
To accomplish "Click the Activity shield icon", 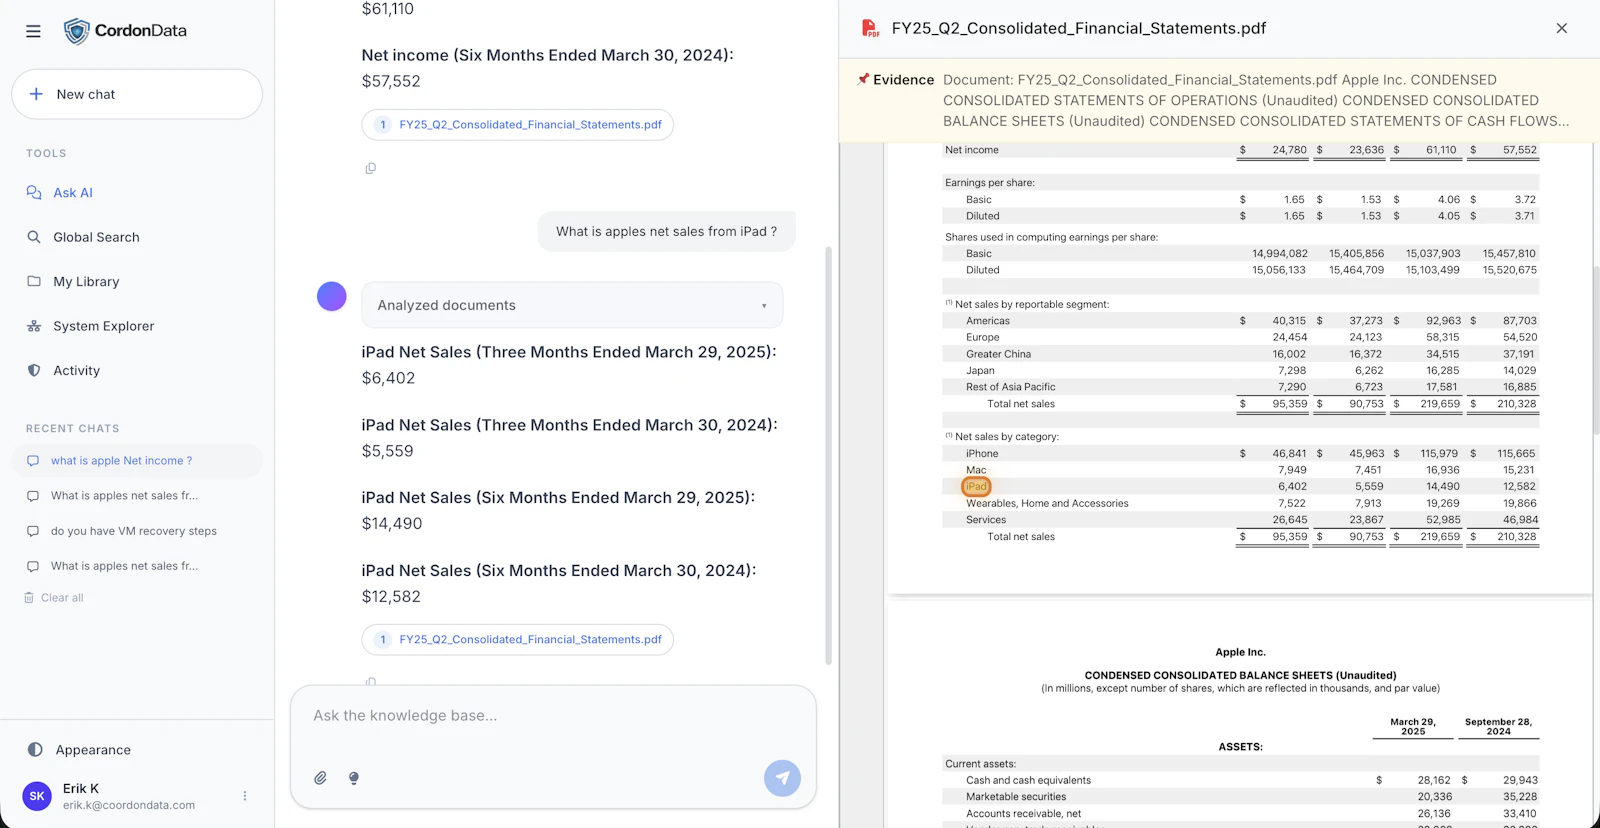I will [x=34, y=370].
